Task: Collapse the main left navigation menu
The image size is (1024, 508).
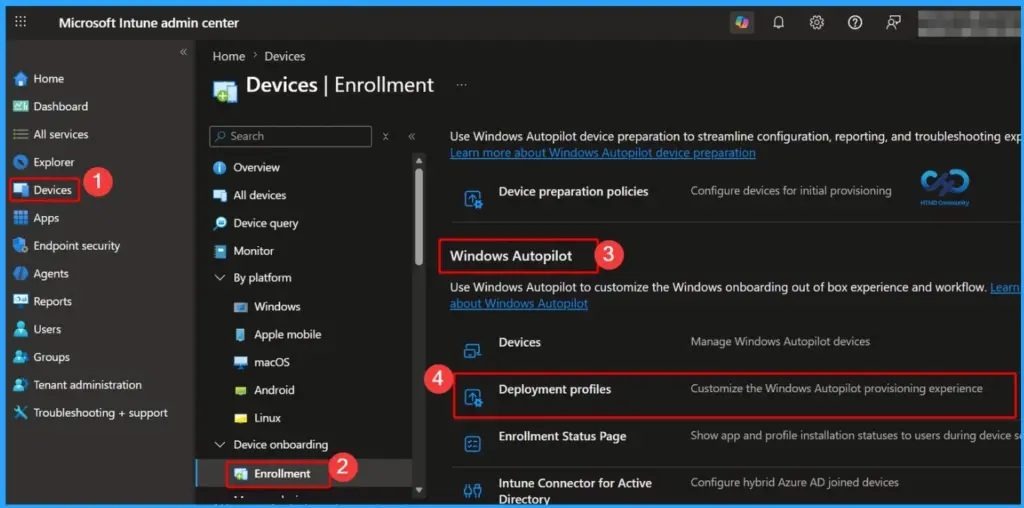Action: pyautogui.click(x=184, y=52)
